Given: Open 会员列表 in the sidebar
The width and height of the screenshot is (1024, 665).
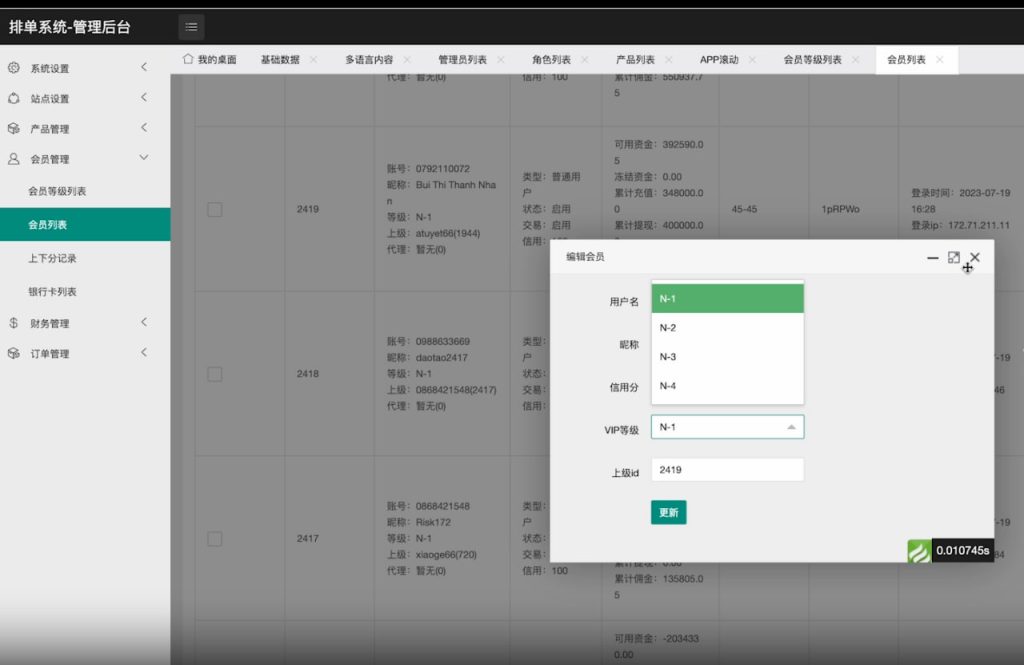Looking at the screenshot, I should [x=85, y=225].
